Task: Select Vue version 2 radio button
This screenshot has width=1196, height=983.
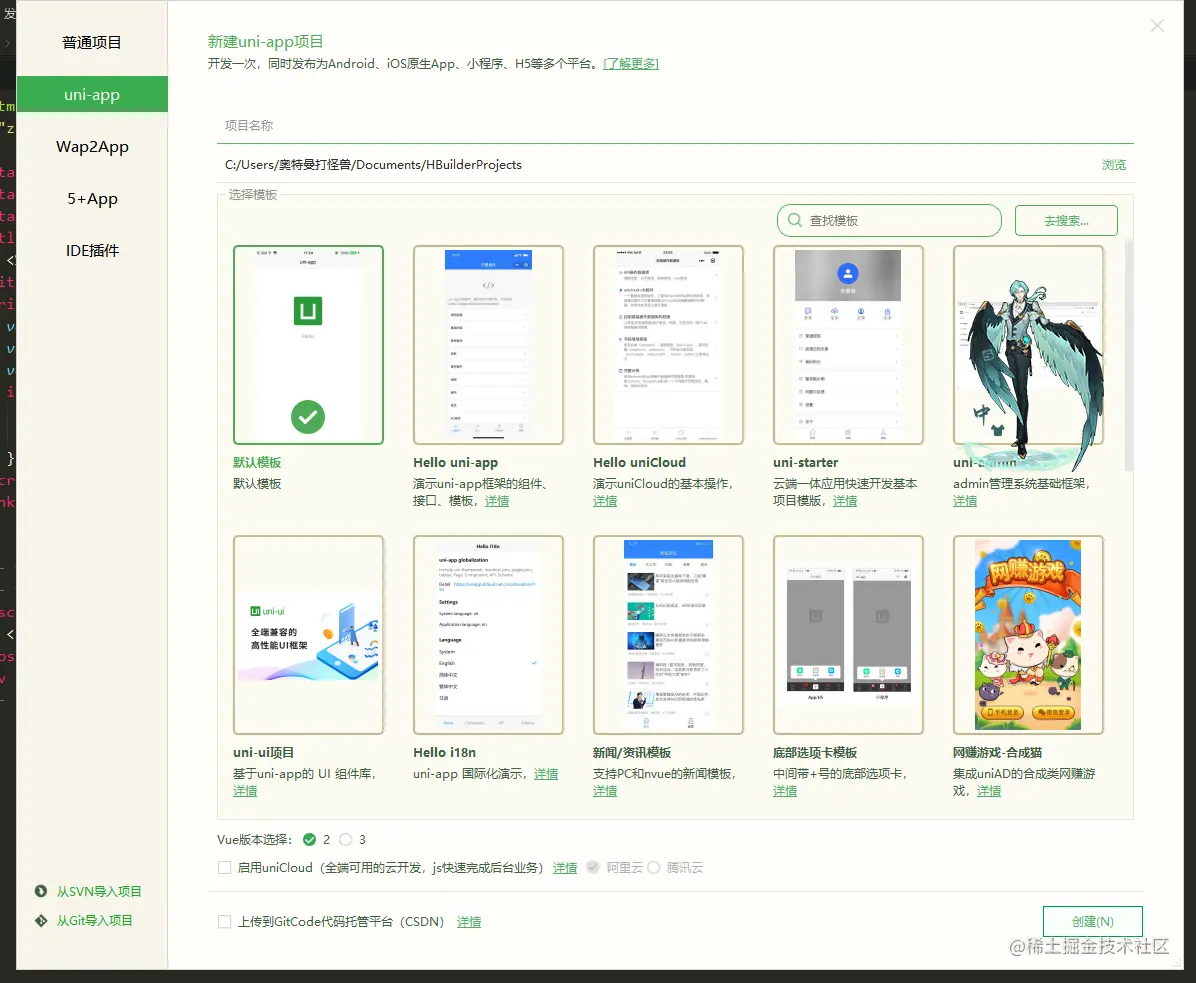Action: tap(309, 840)
